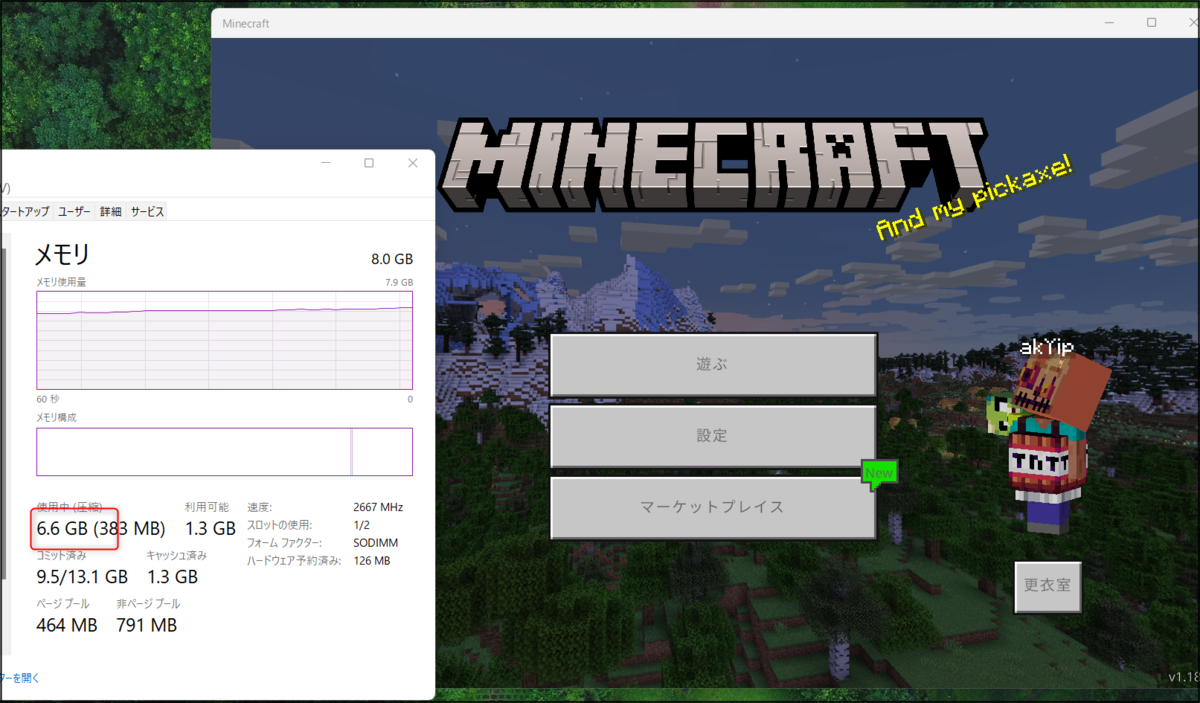Image resolution: width=1200 pixels, height=703 pixels.
Task: Click the メモリ heading in Task Manager
Action: point(63,254)
